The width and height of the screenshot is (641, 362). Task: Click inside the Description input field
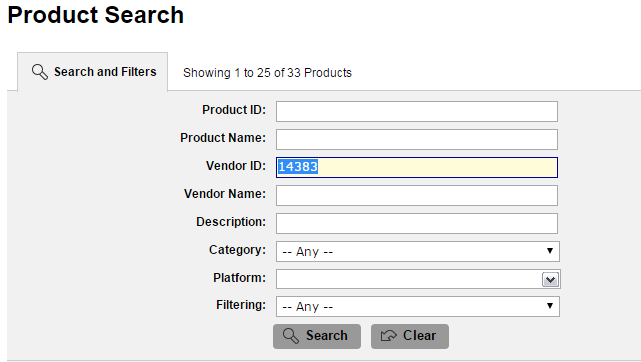click(x=417, y=223)
